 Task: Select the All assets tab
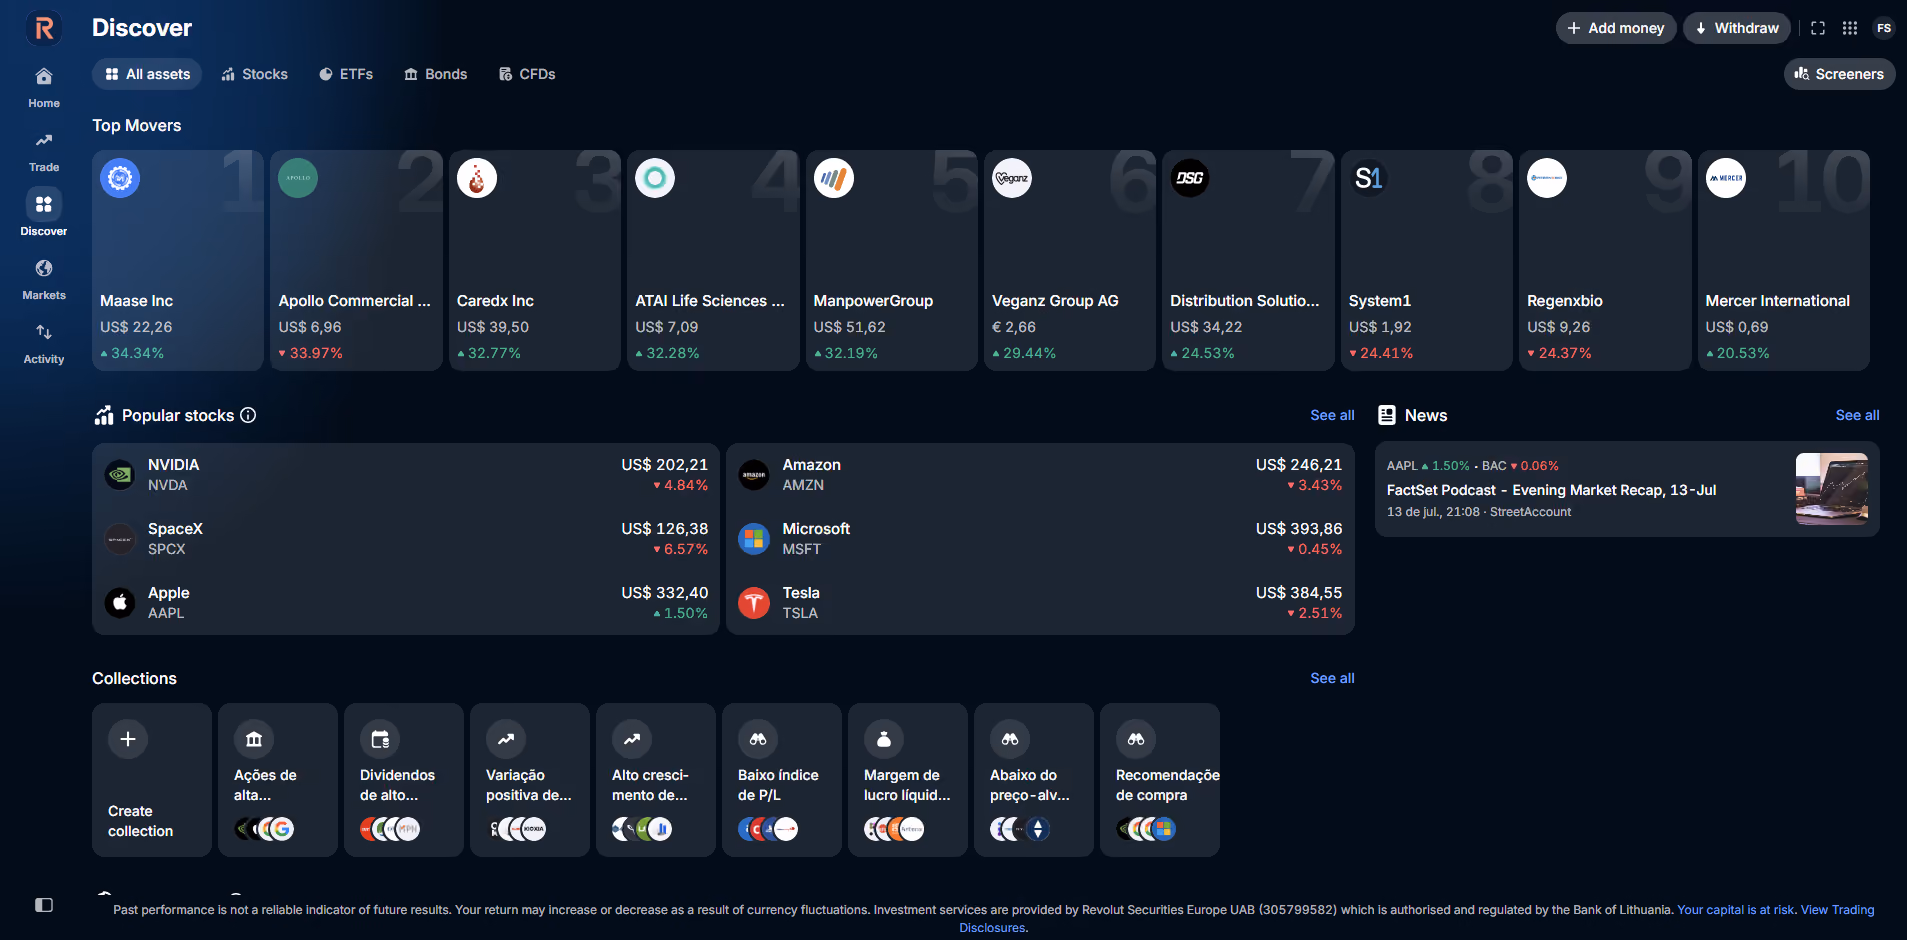coord(147,74)
